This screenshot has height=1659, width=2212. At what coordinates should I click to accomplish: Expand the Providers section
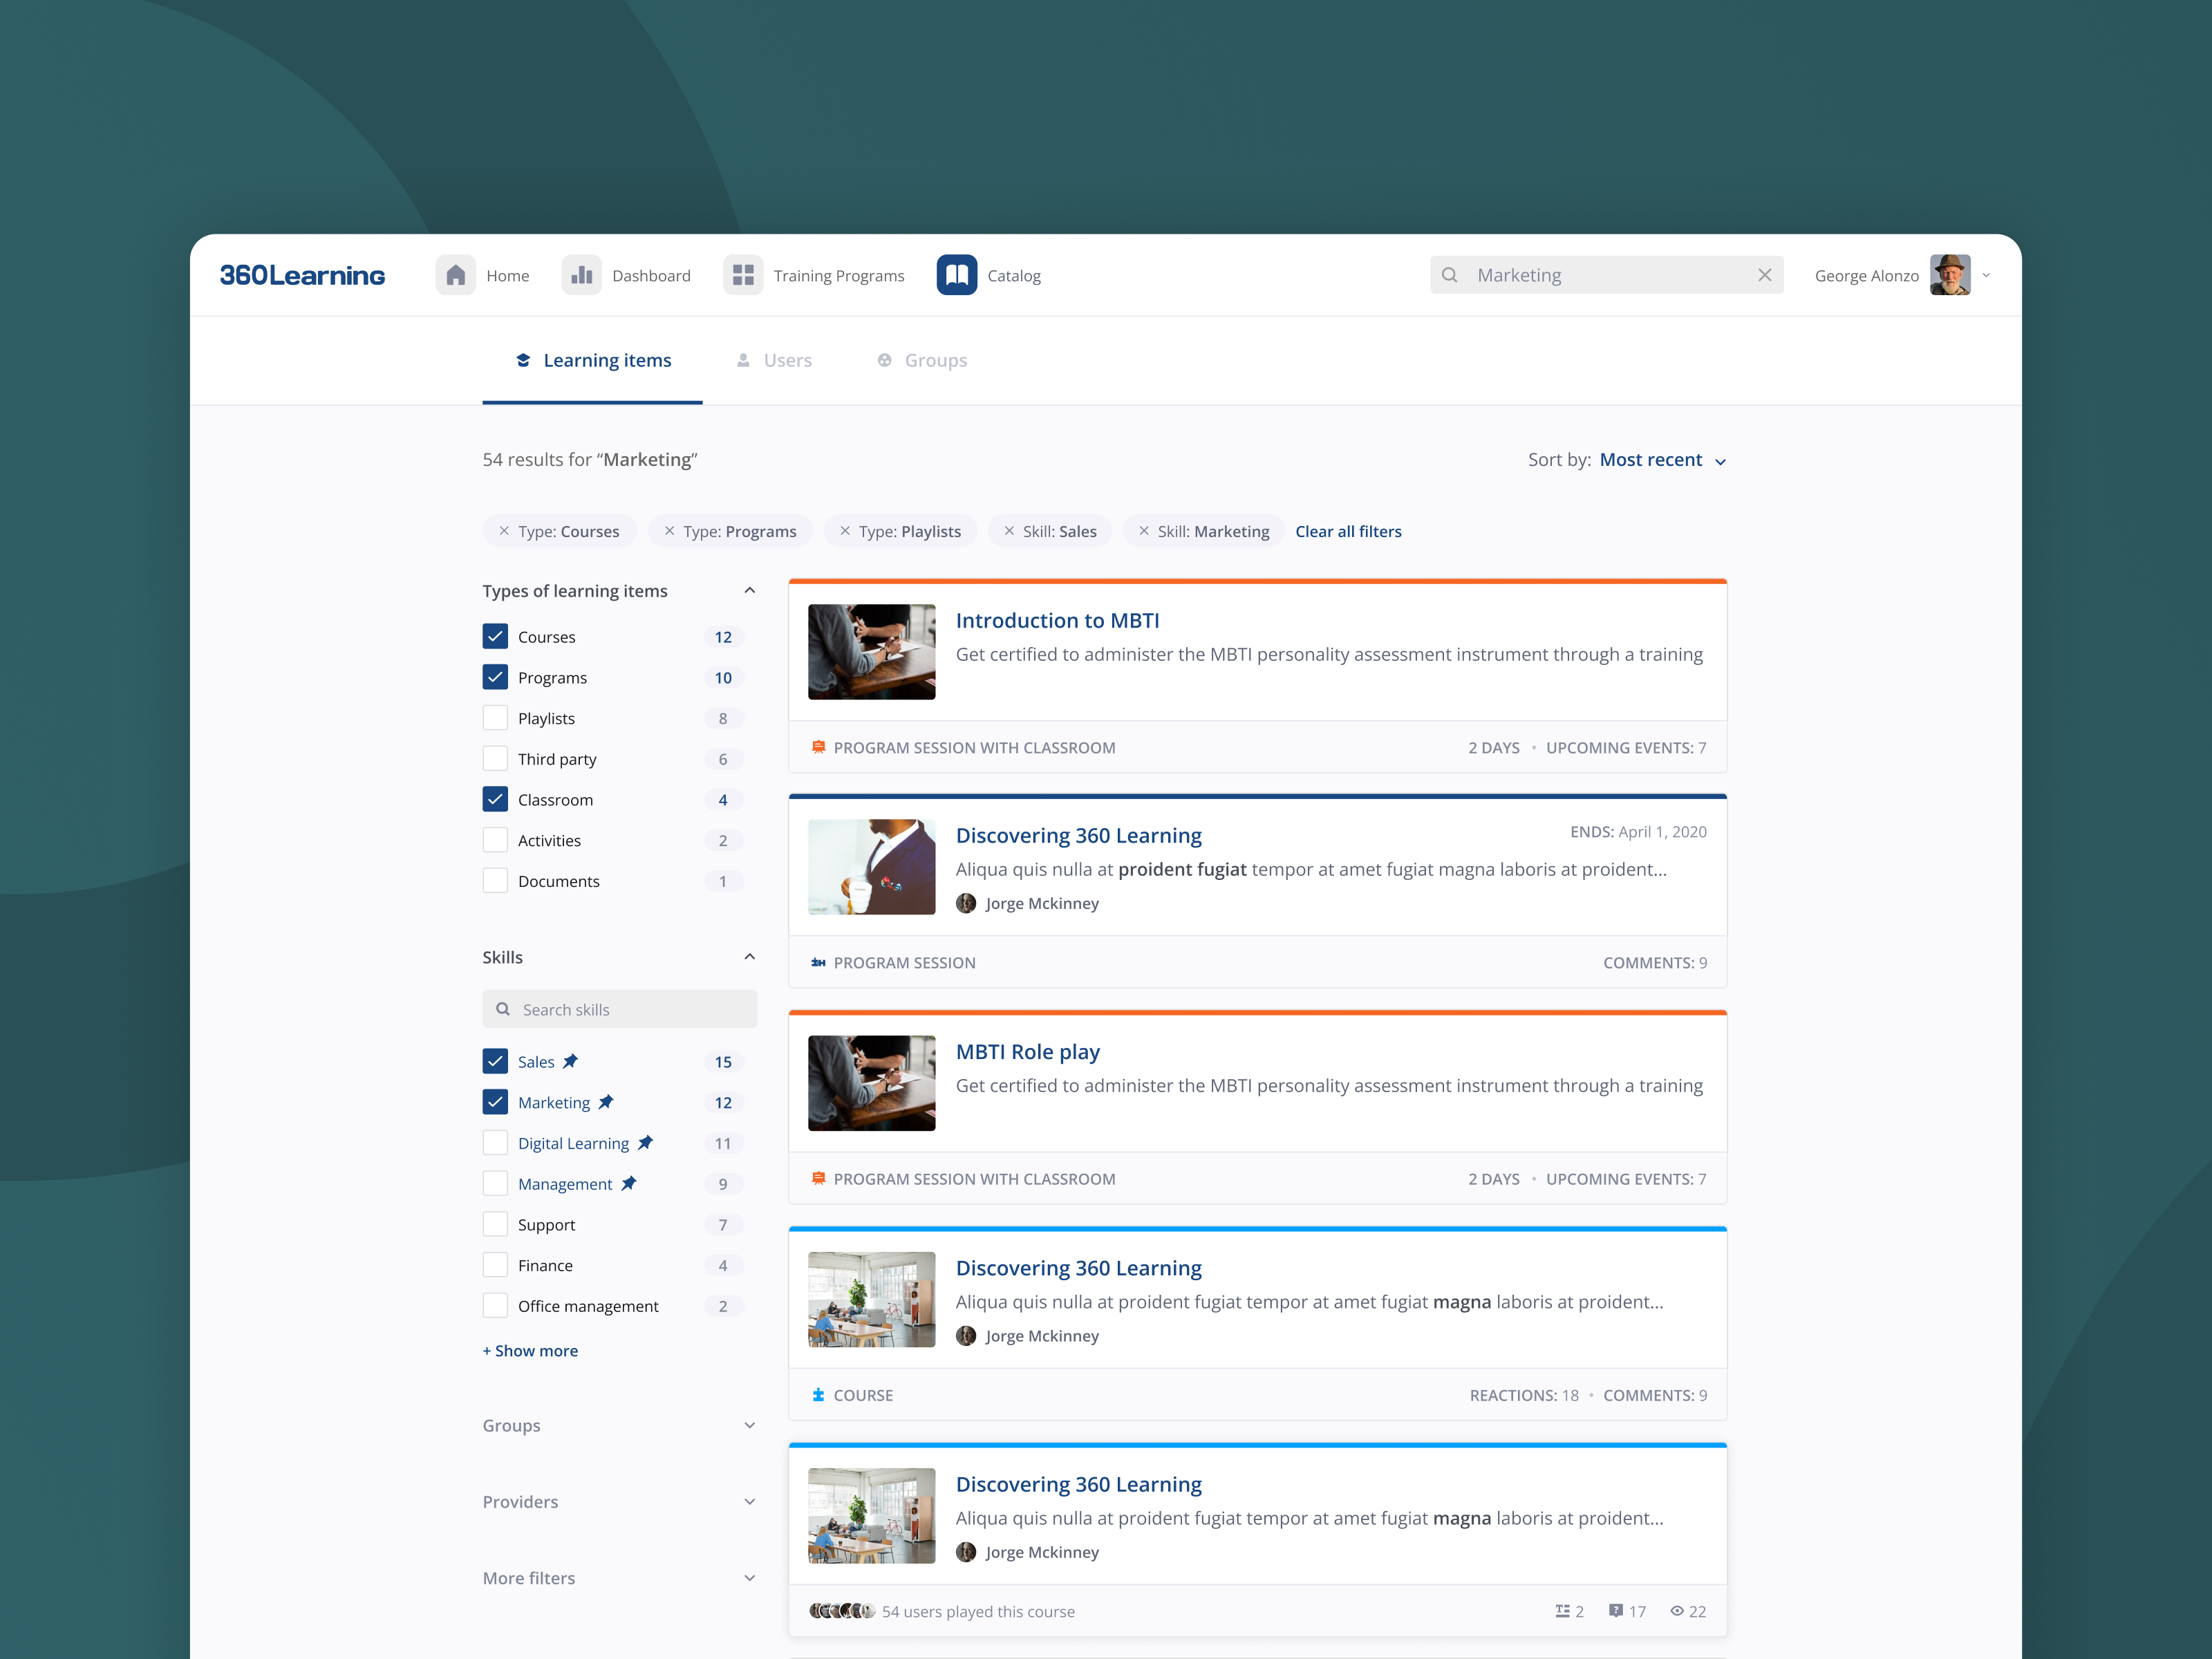point(749,1501)
